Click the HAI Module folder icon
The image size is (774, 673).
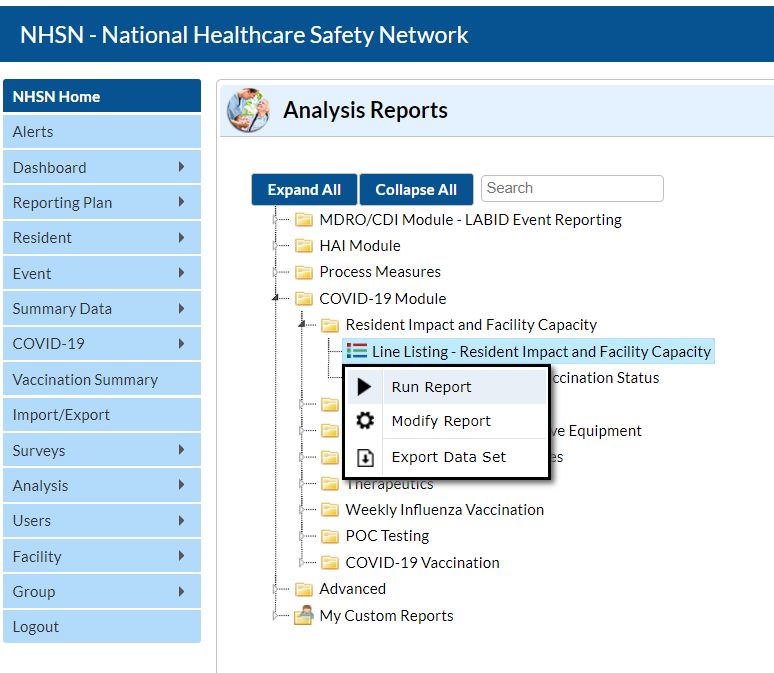pyautogui.click(x=304, y=245)
